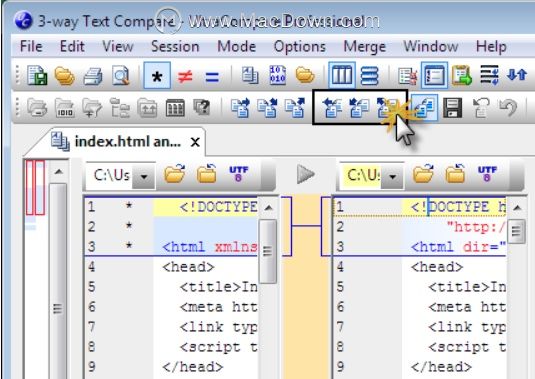Open the Edit menu
The height and width of the screenshot is (379, 535).
point(72,46)
